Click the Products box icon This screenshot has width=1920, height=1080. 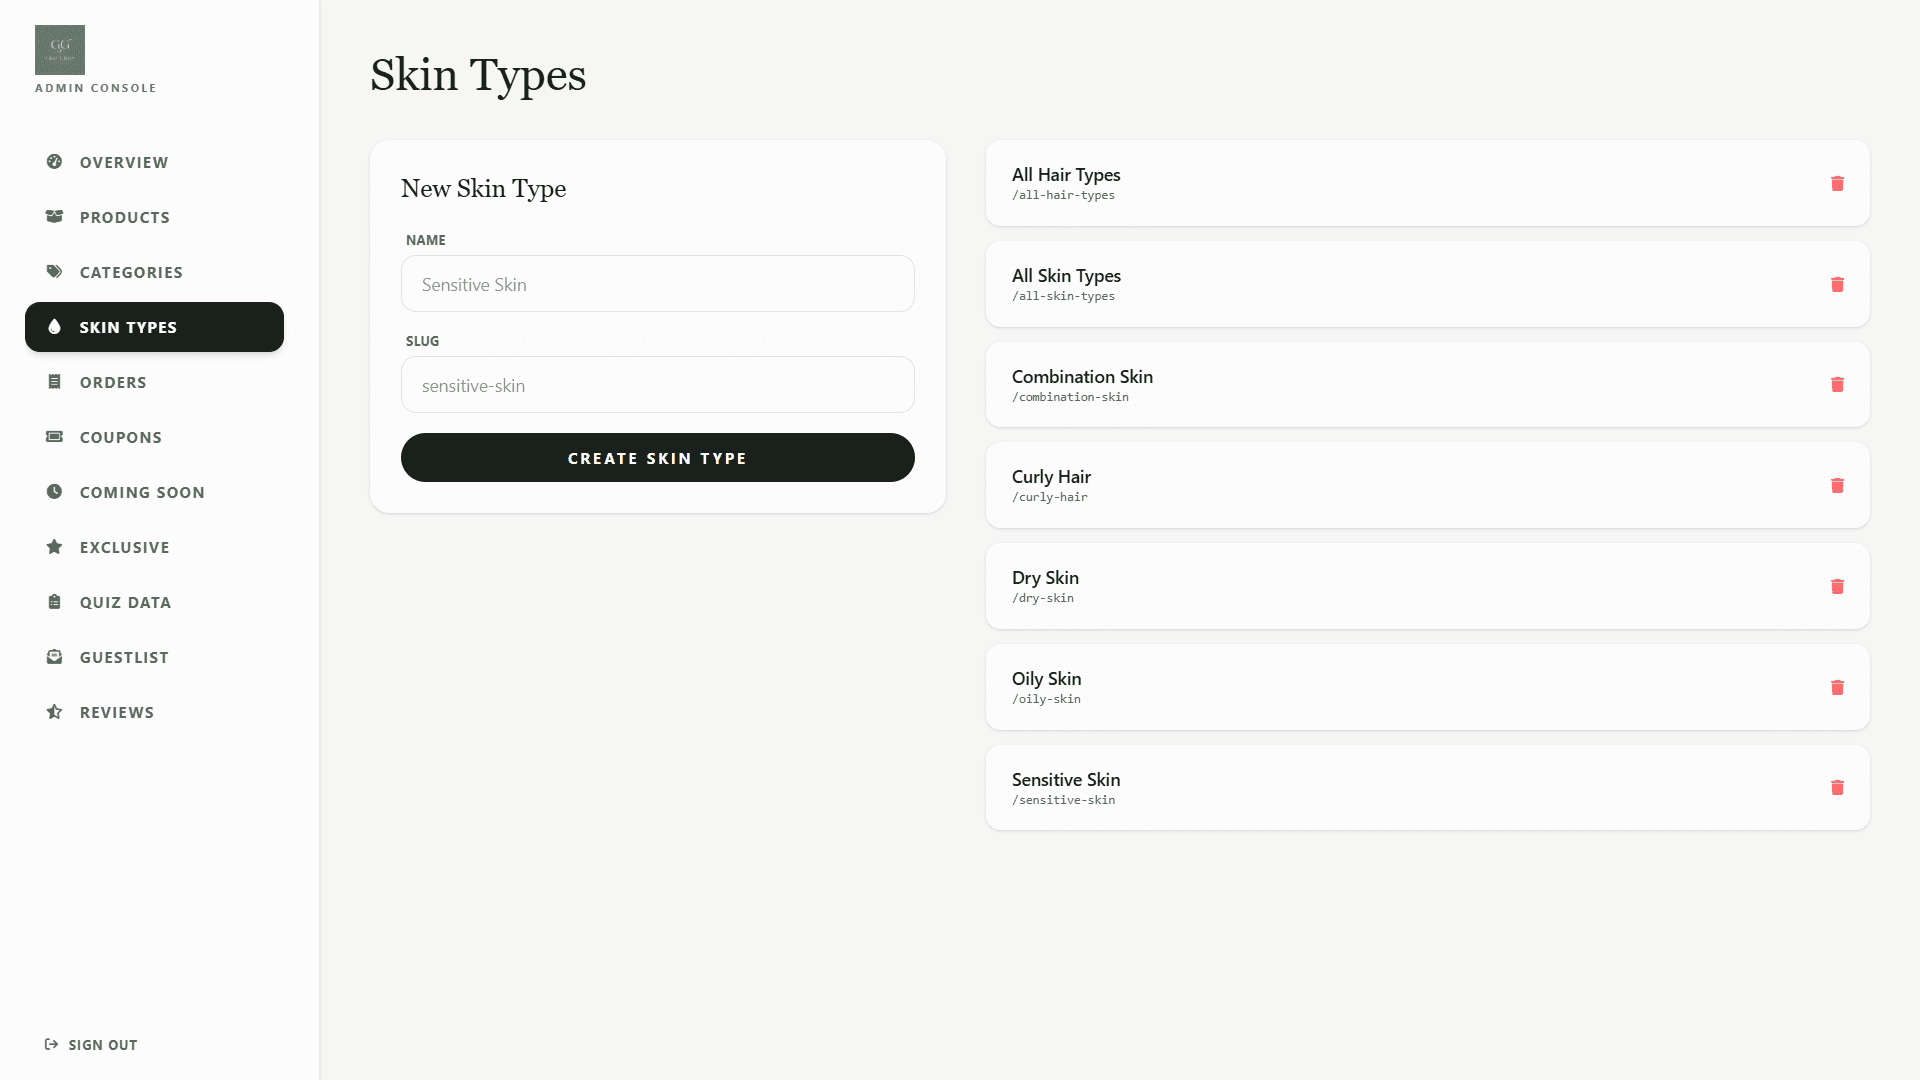[54, 216]
